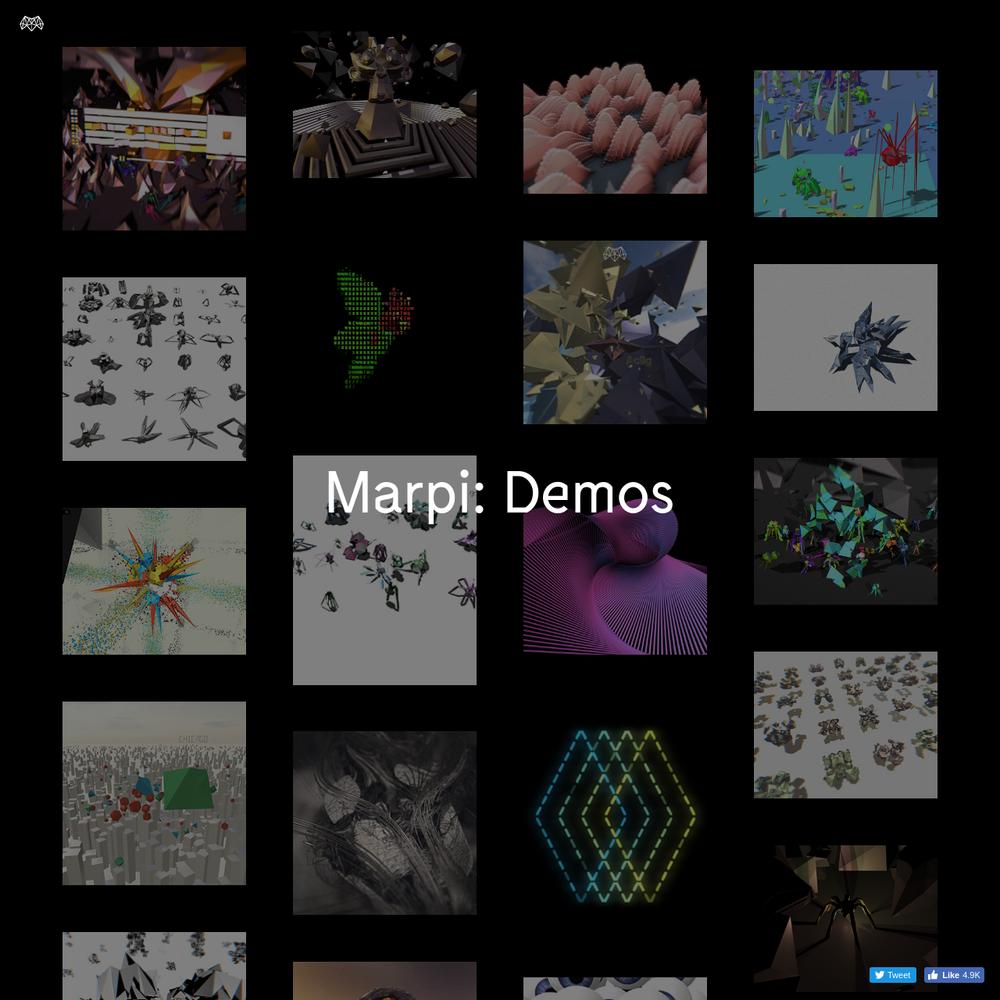
Task: Open the neon dashed diamond pattern thumbnail
Action: pos(615,816)
